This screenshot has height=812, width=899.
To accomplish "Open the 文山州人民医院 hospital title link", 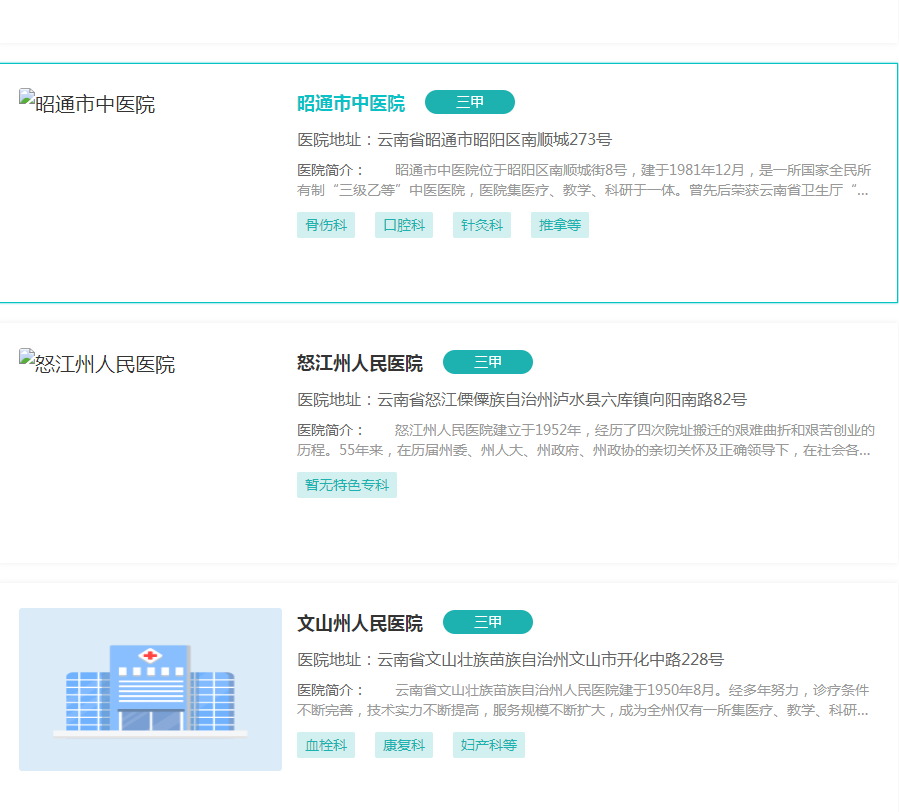I will pos(360,623).
